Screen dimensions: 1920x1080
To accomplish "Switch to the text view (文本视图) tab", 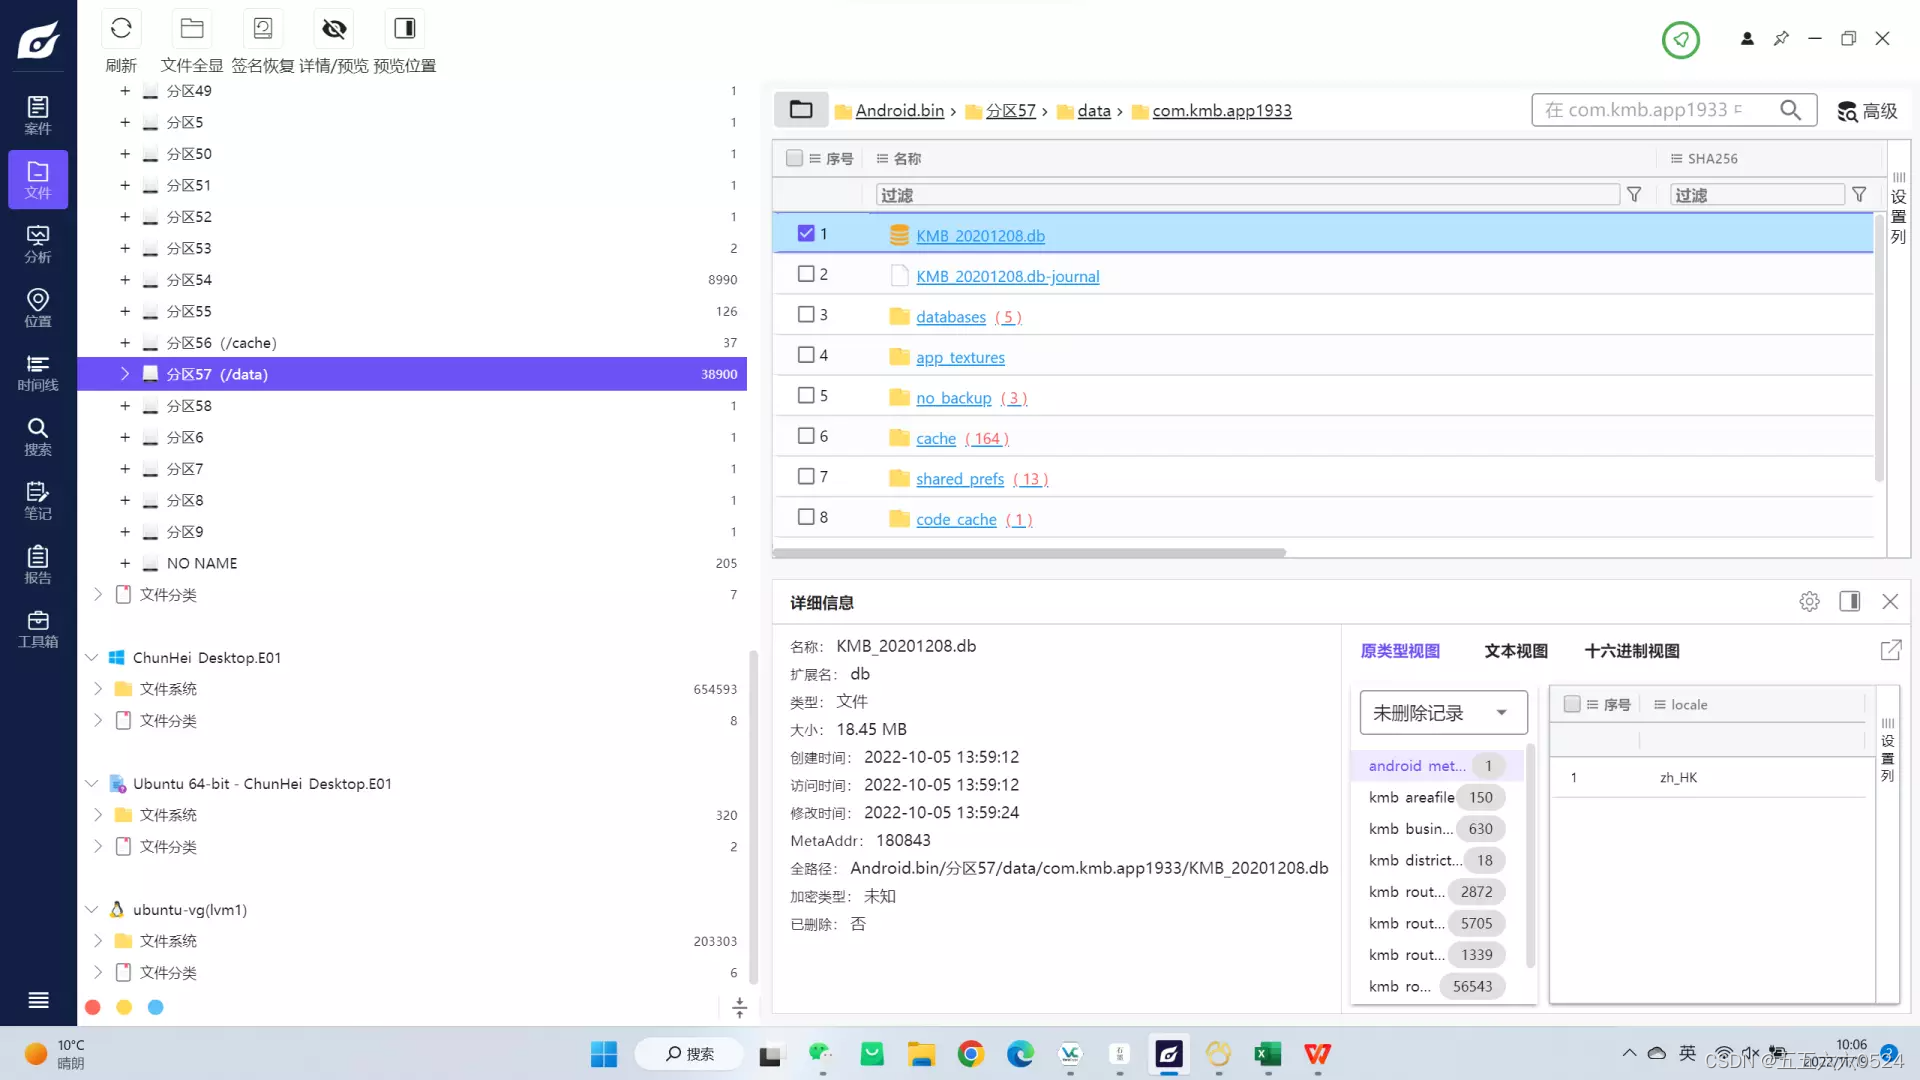I will (1515, 651).
